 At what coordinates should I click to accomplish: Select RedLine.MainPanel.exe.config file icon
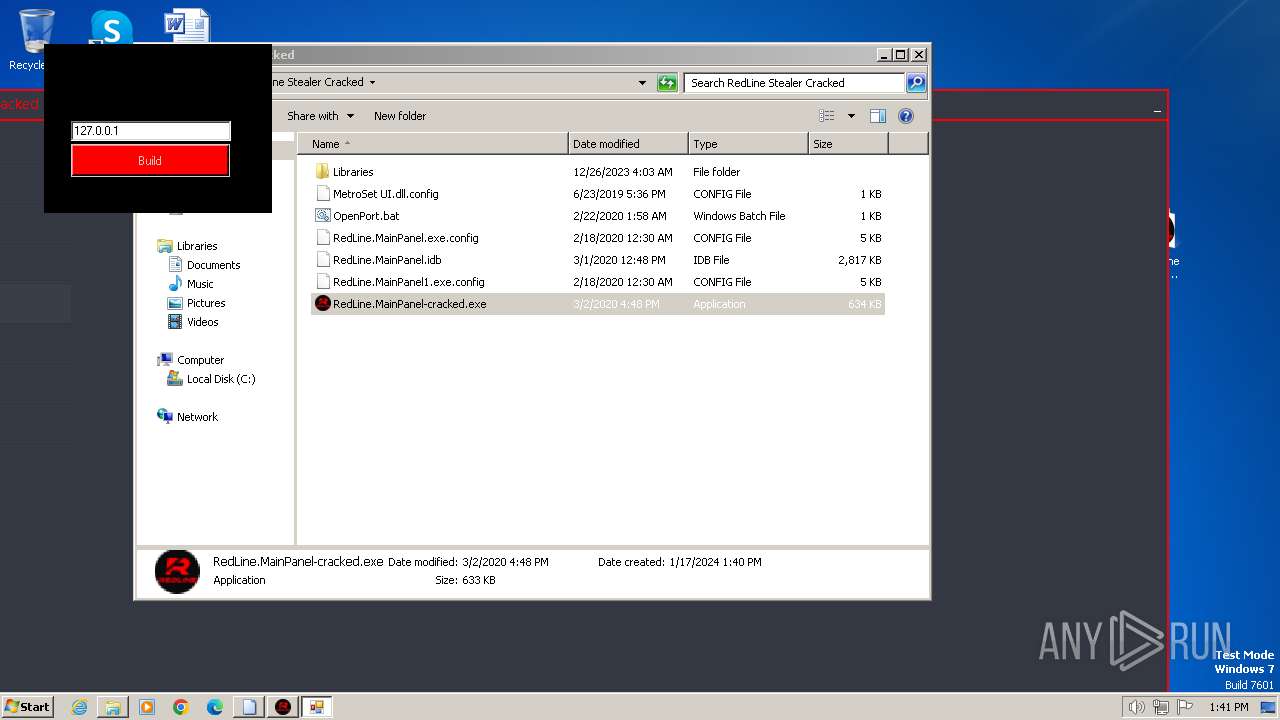tap(322, 238)
